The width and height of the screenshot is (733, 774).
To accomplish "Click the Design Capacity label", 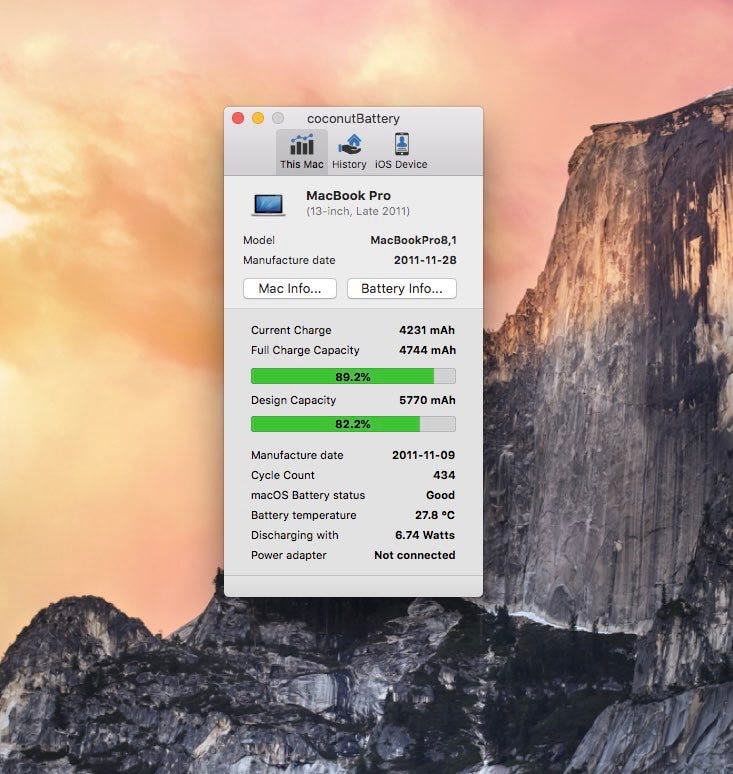I will coord(293,400).
